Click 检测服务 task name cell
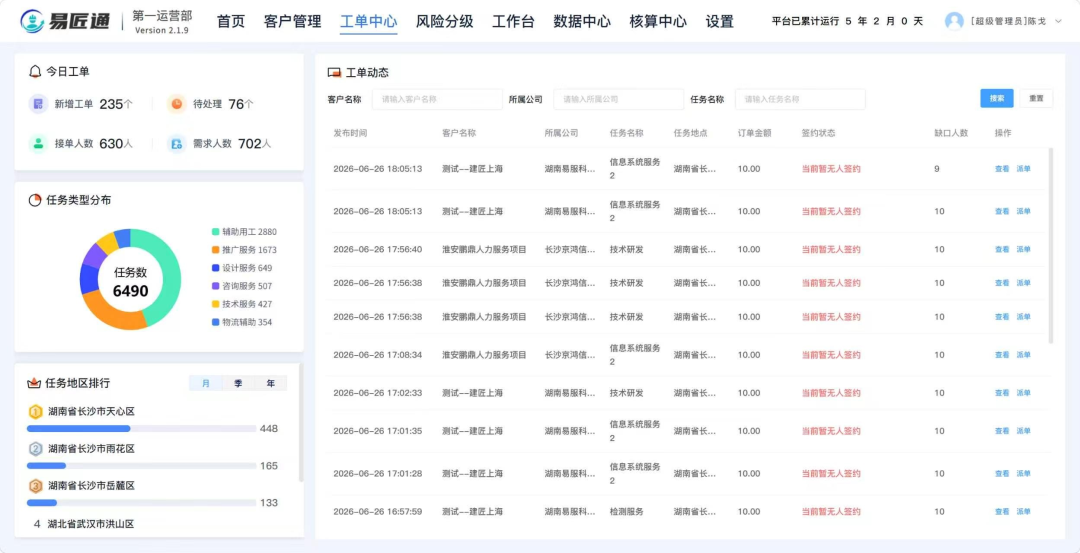1080x553 pixels. coord(627,512)
